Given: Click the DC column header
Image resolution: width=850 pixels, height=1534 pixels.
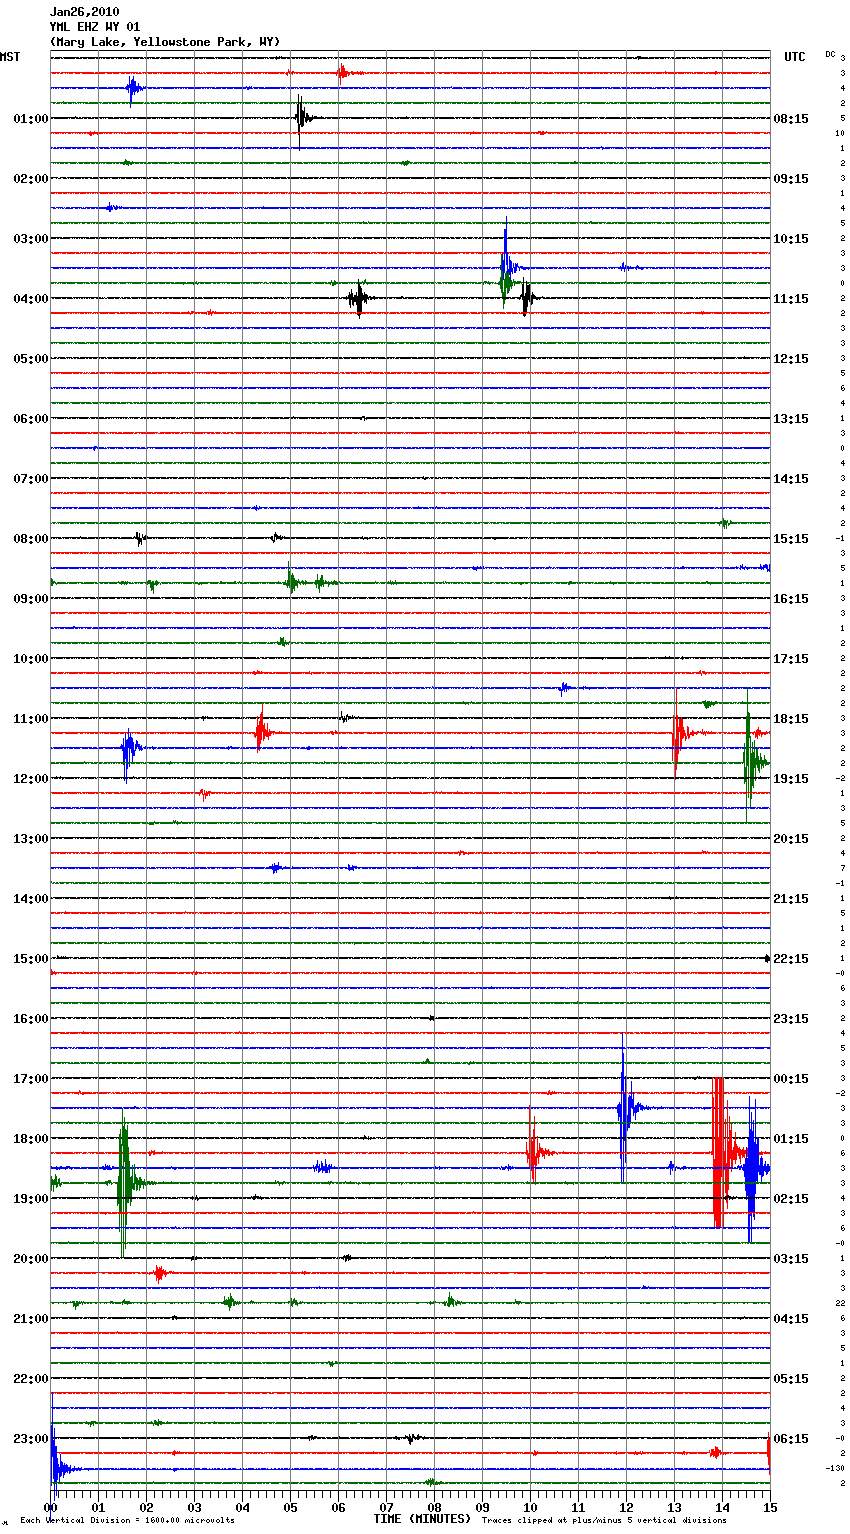Looking at the screenshot, I should tap(830, 53).
